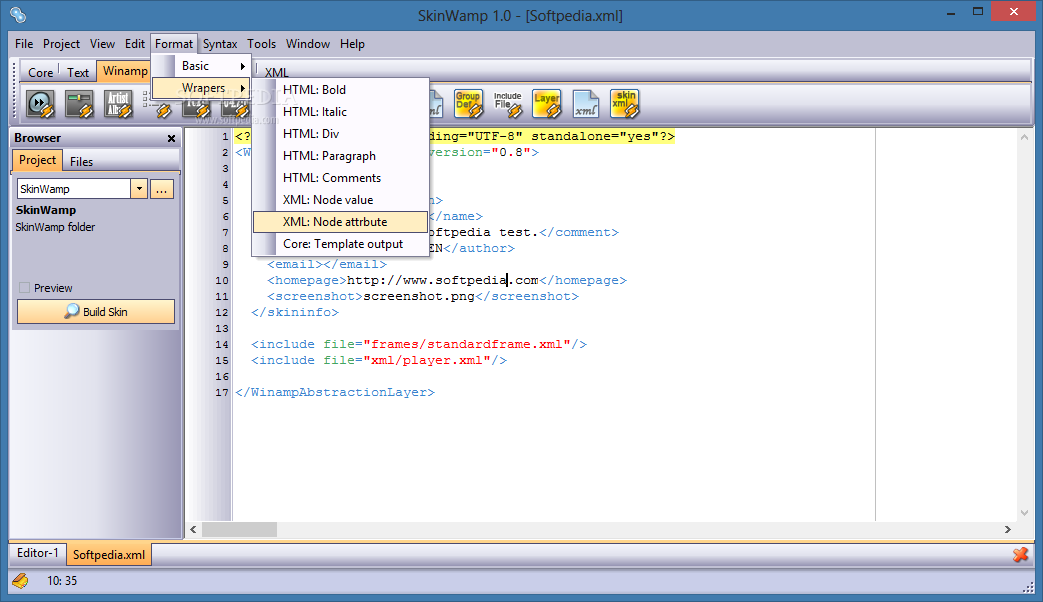Open the File menu

click(24, 44)
